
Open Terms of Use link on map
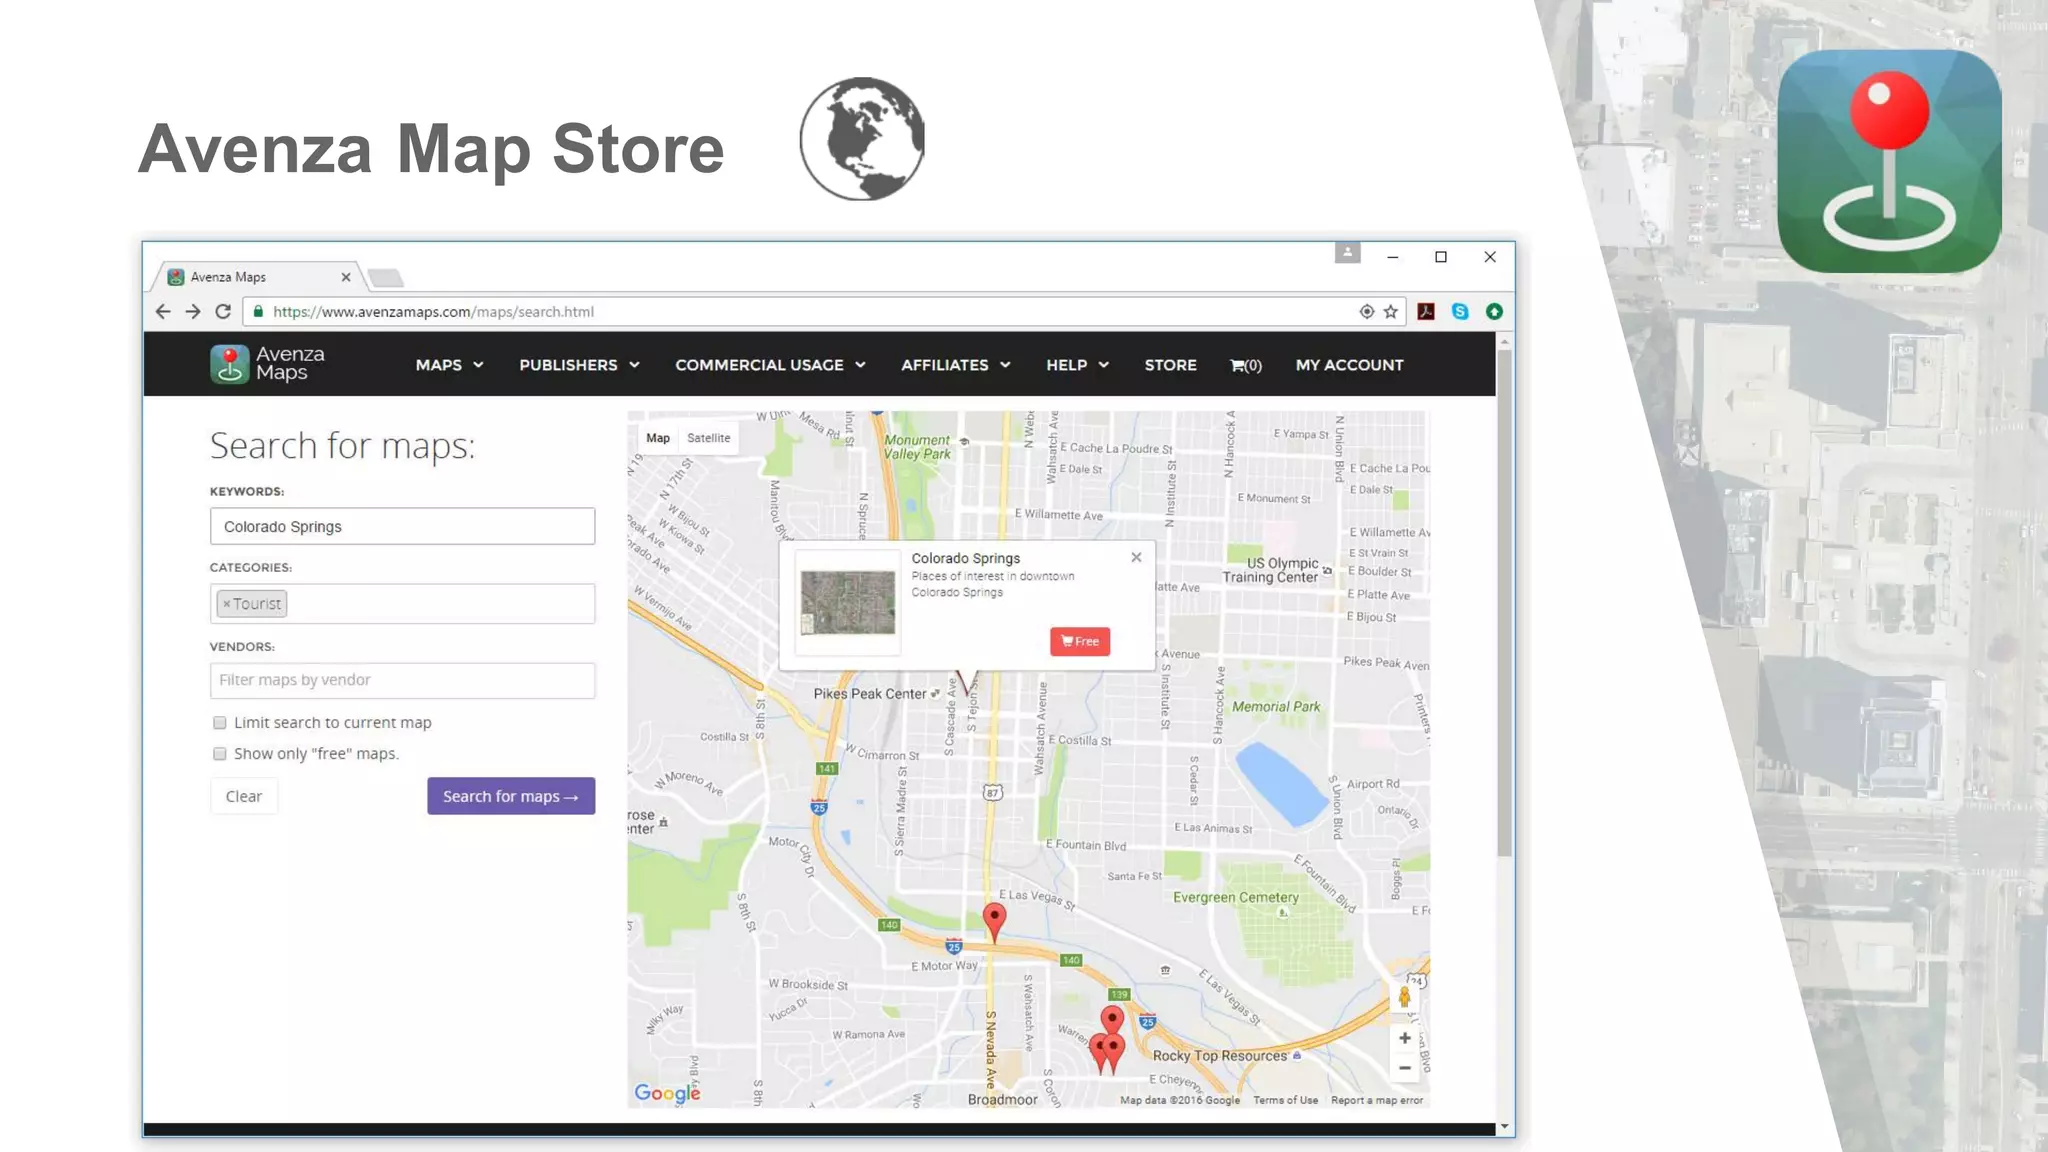[1286, 1100]
